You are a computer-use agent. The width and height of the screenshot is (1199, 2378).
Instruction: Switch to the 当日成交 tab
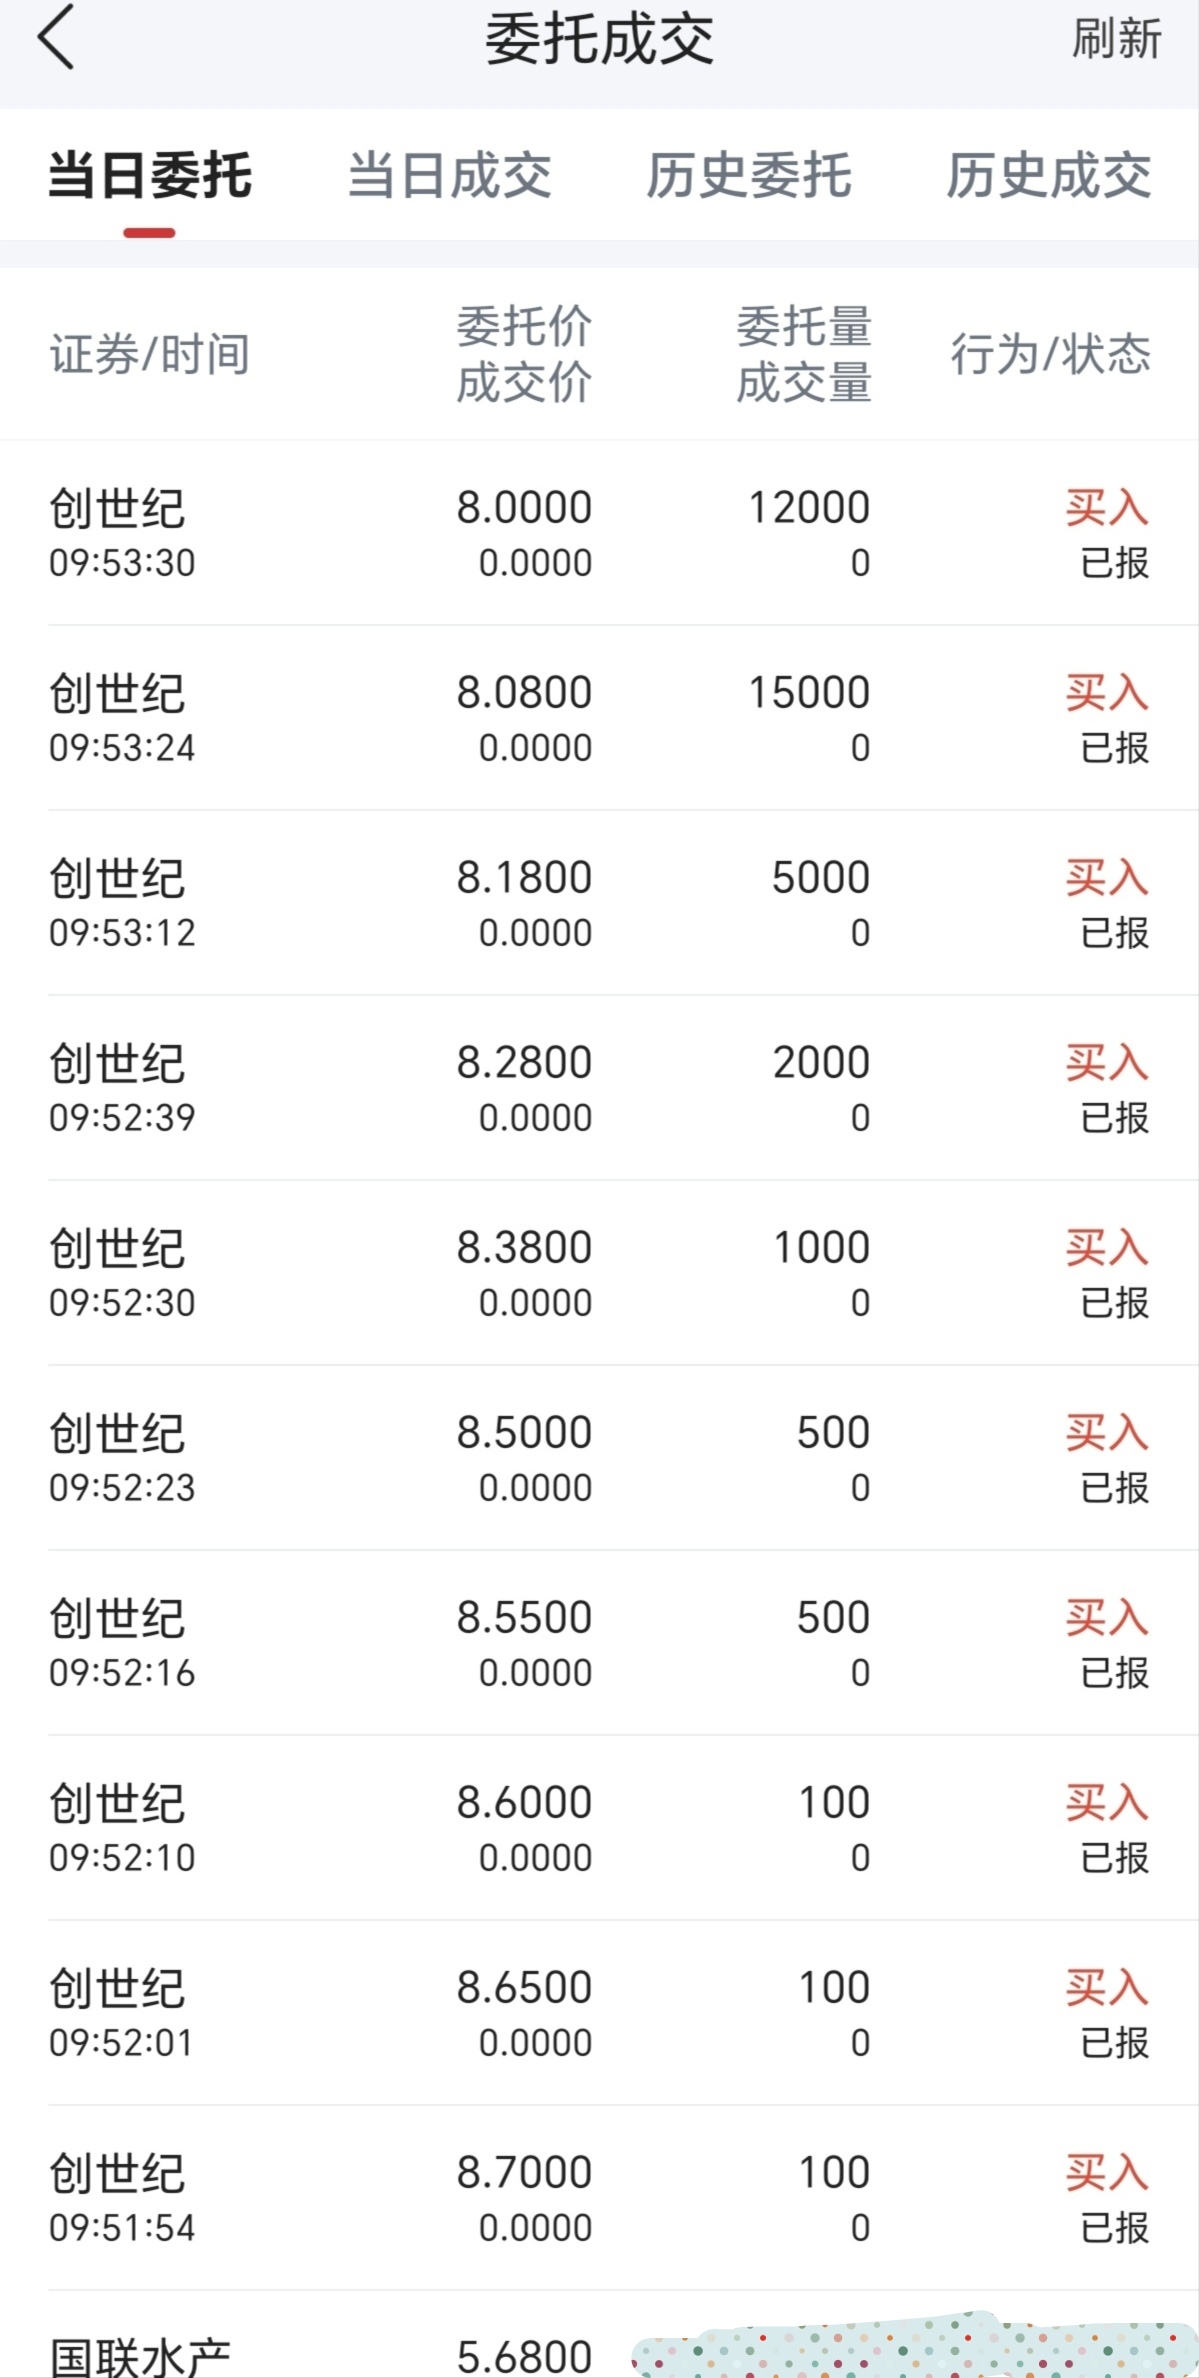coord(450,176)
